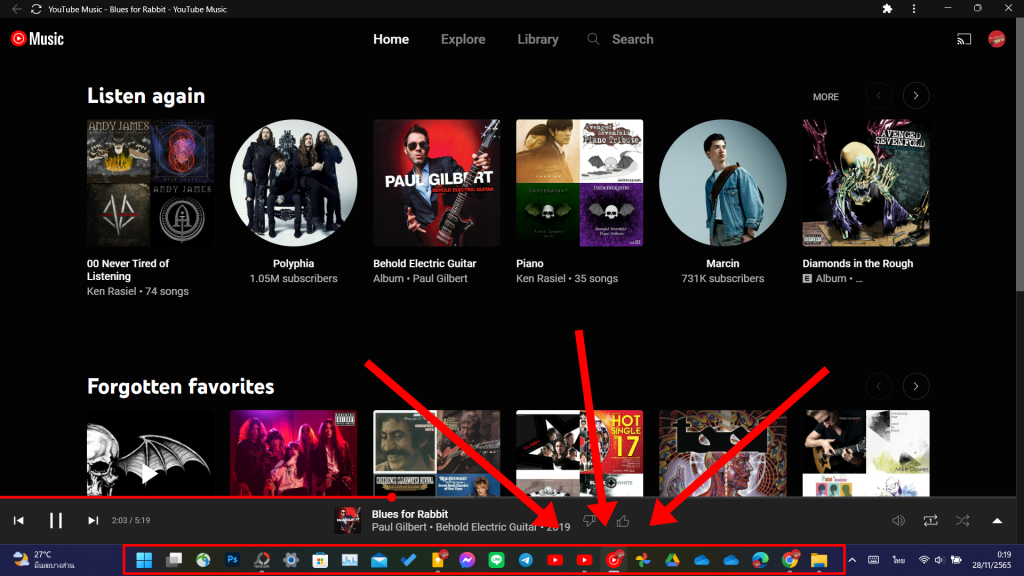
Task: Open the Library tab
Action: [537, 39]
